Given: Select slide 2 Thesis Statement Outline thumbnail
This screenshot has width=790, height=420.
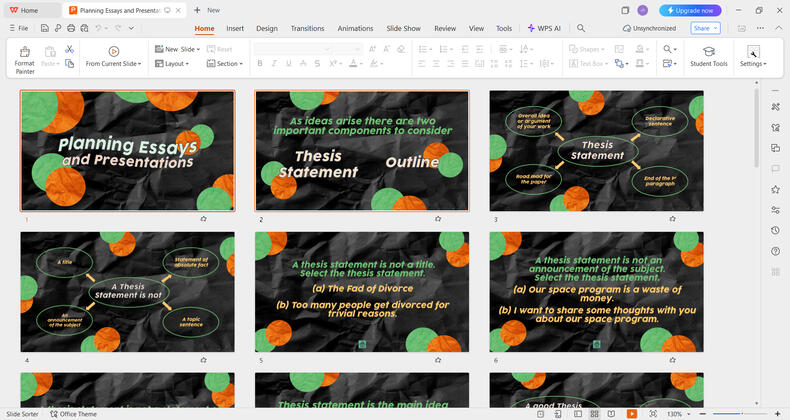Looking at the screenshot, I should tap(362, 151).
